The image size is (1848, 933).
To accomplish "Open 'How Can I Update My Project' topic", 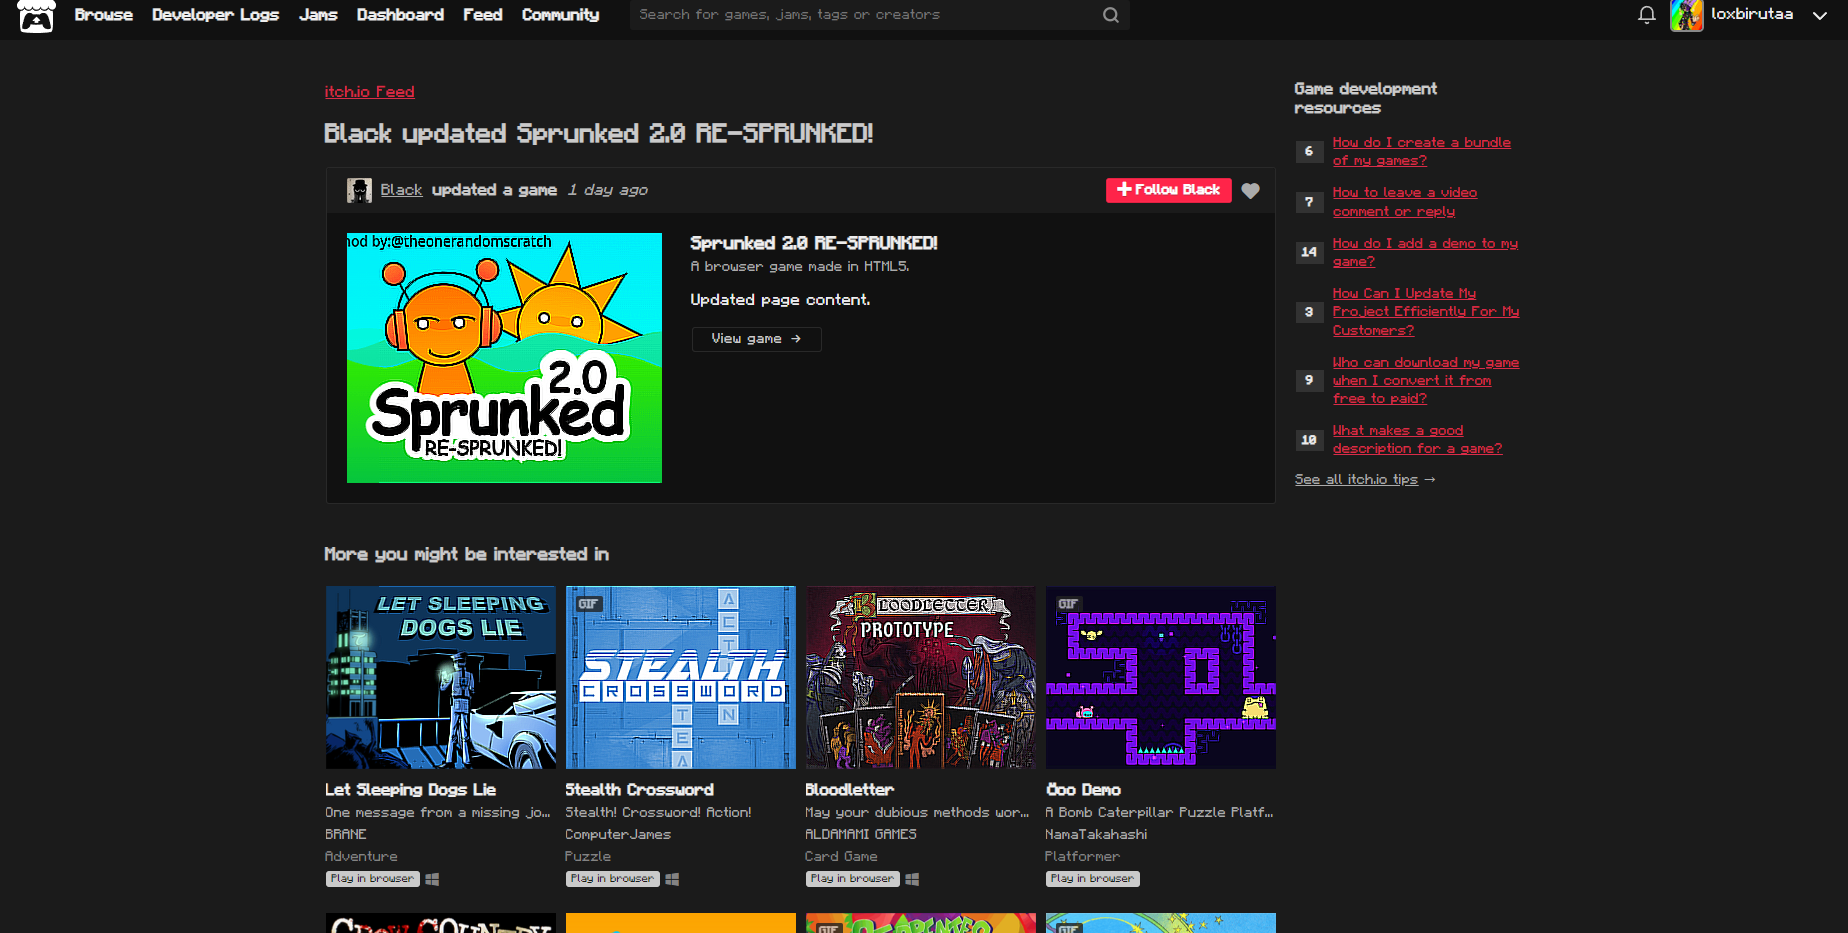I will pyautogui.click(x=1425, y=312).
